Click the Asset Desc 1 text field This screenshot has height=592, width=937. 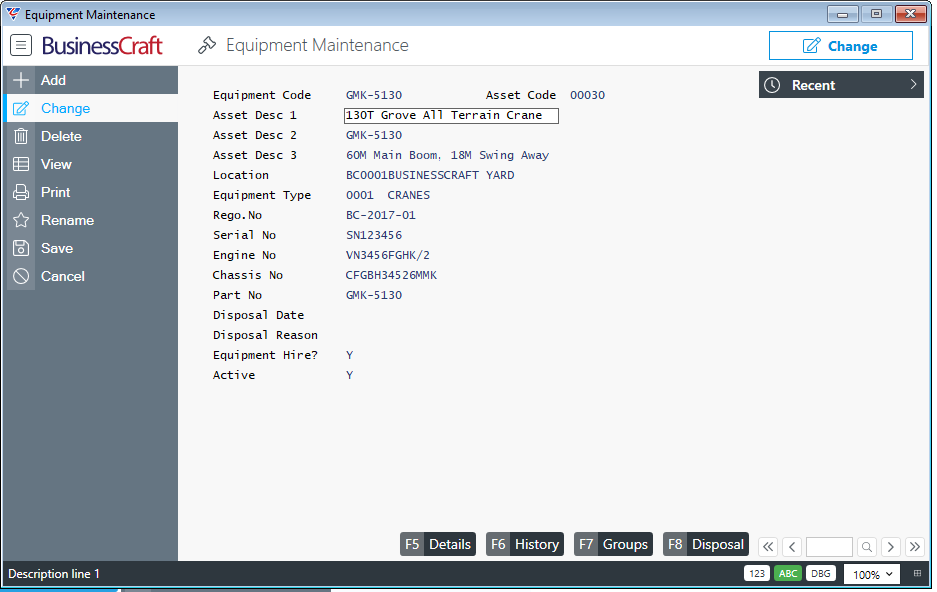click(x=451, y=116)
